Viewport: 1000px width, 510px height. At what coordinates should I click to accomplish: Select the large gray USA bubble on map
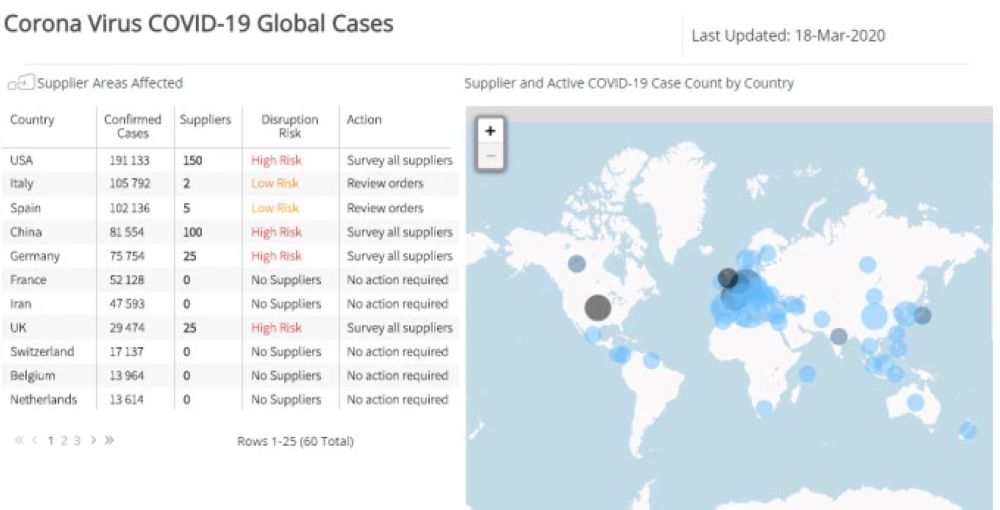[597, 307]
